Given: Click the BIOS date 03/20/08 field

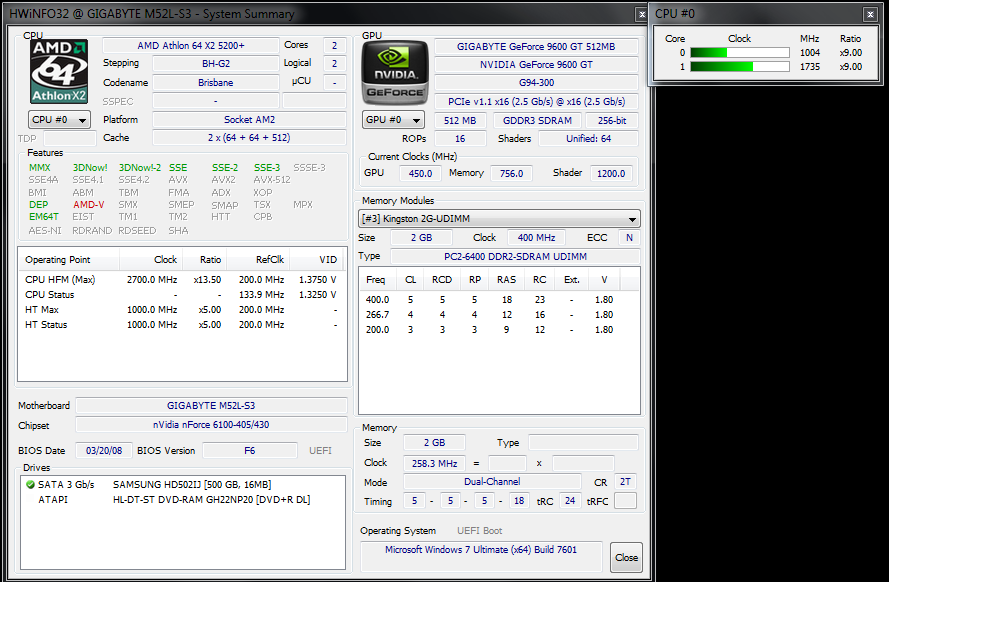Looking at the screenshot, I should [x=104, y=451].
